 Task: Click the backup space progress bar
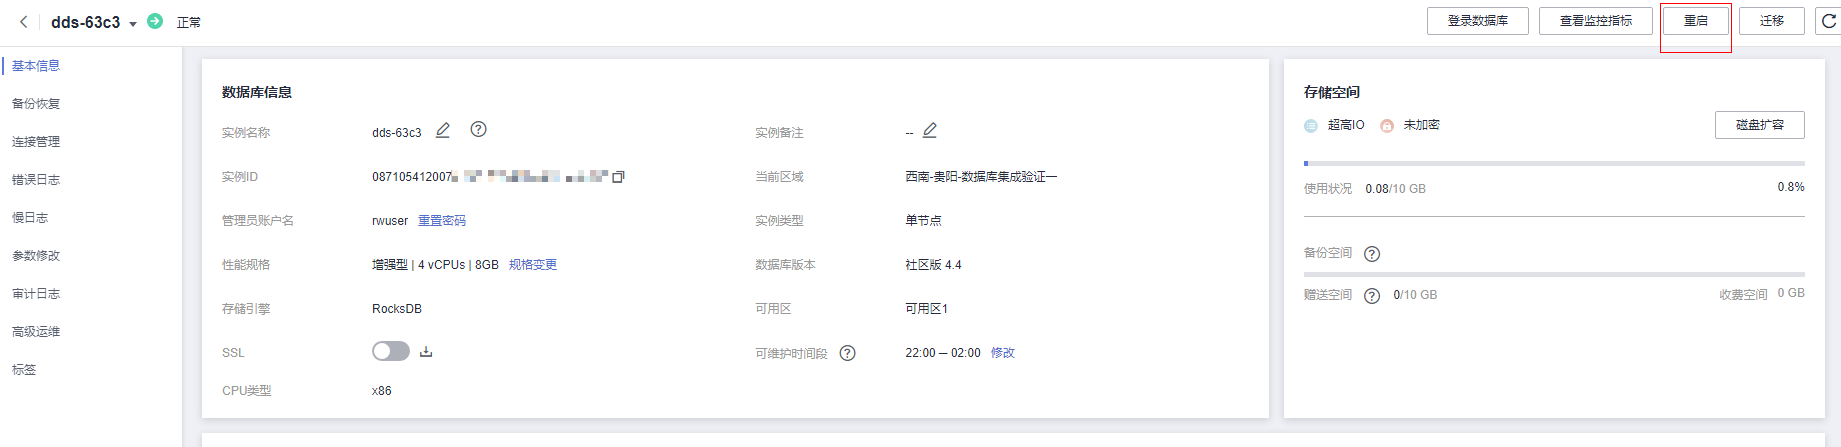1554,274
